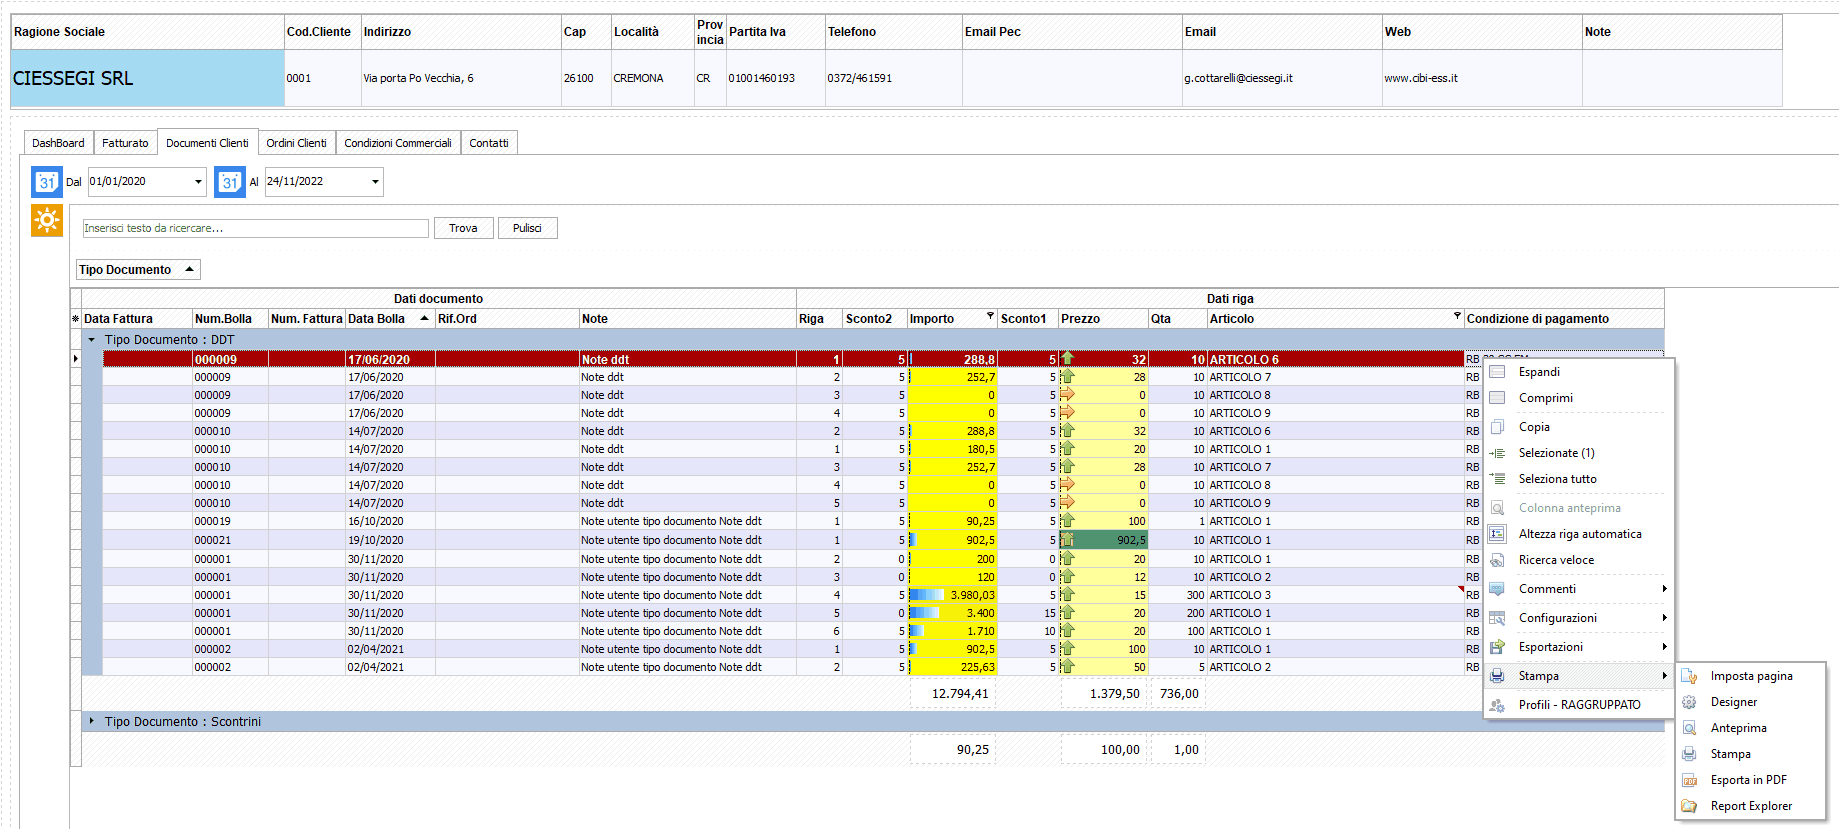Click the Stampa printer icon in submenu
This screenshot has height=829, width=1839.
(x=1689, y=754)
